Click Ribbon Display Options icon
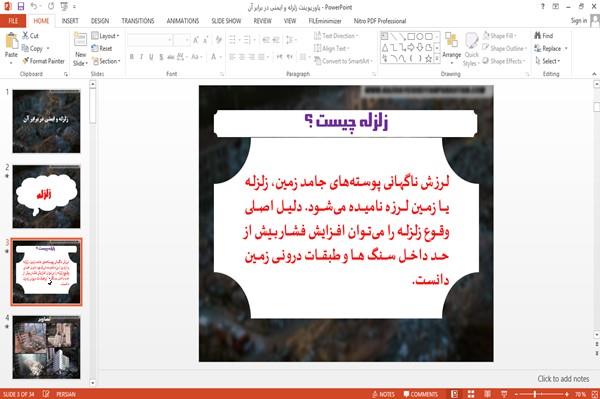 (556, 7)
